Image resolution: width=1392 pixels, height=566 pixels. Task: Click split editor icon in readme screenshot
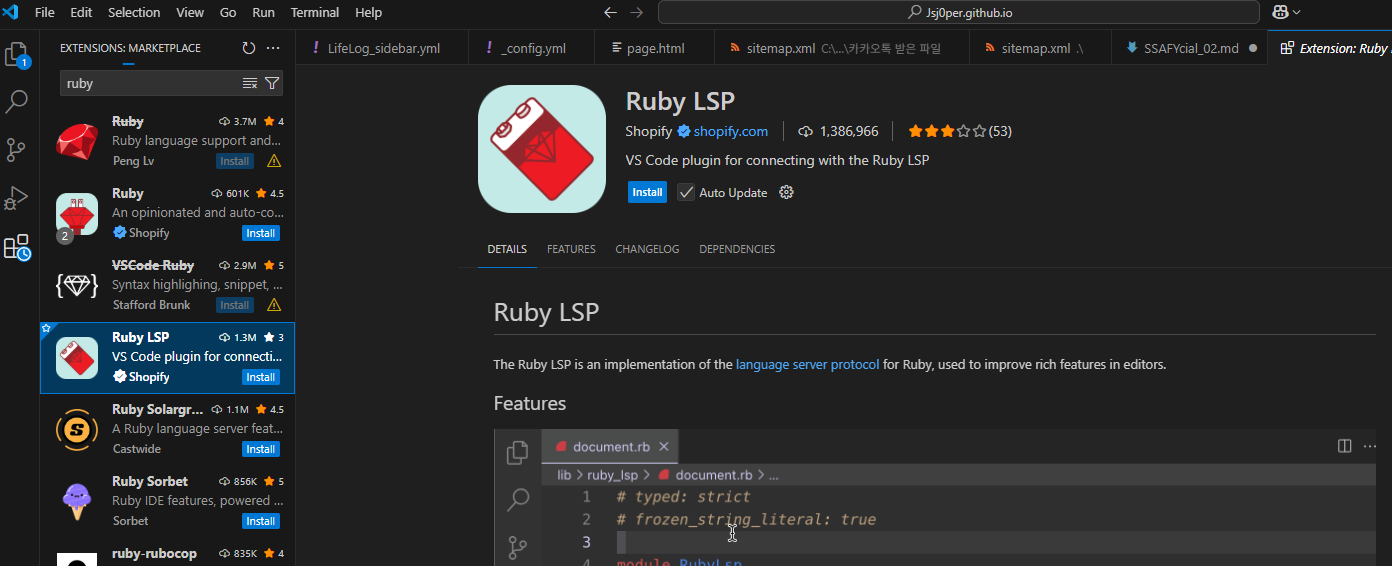1345,446
